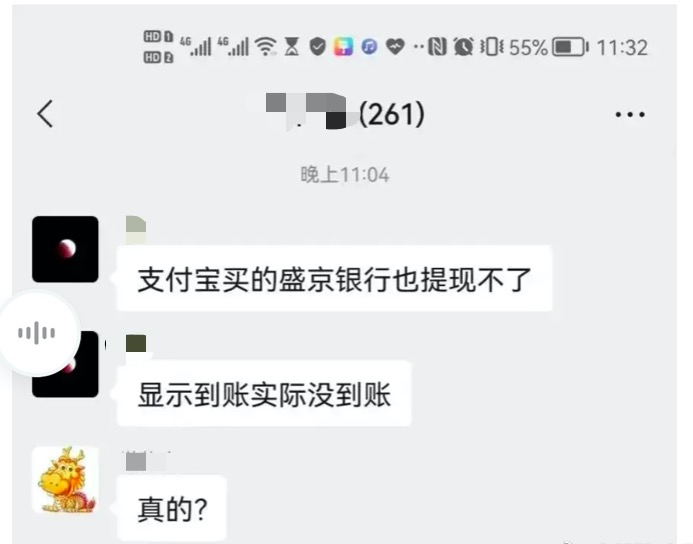Open the golden dragon avatar profile
This screenshot has width=693, height=544.
click(65, 479)
